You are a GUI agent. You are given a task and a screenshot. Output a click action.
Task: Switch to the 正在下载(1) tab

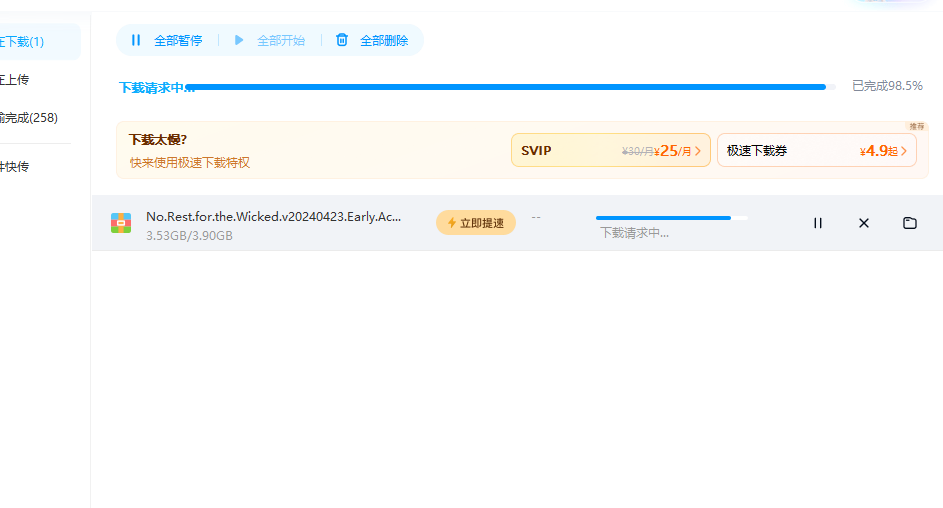pos(22,42)
